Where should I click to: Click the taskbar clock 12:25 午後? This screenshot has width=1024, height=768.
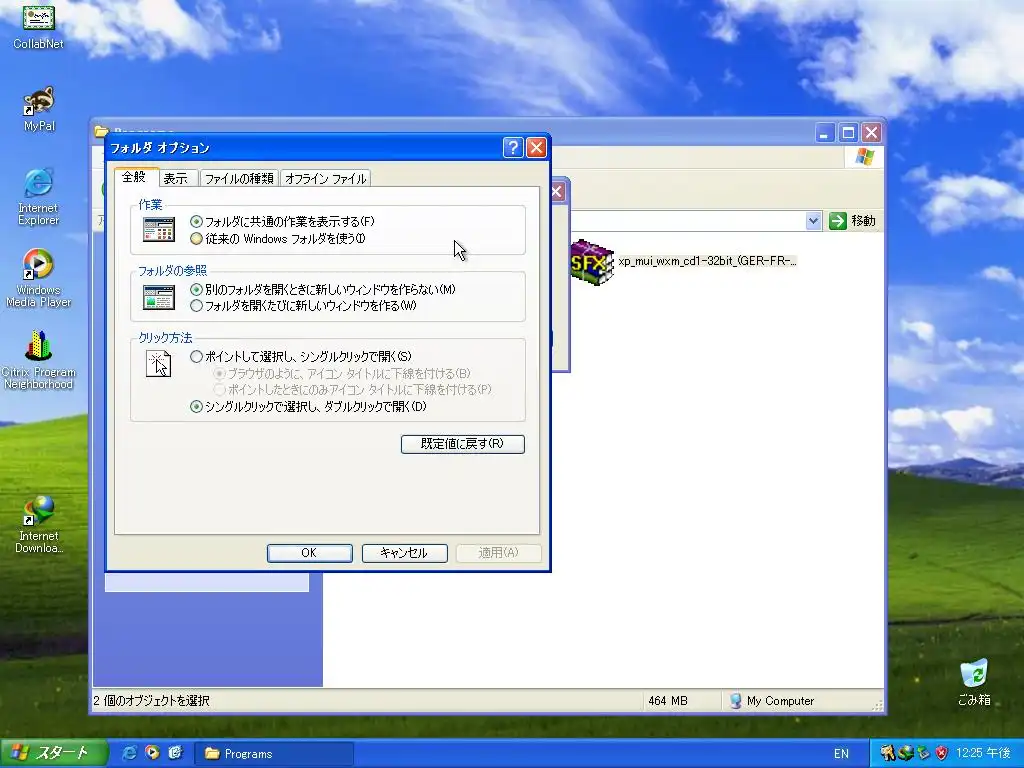click(x=984, y=753)
